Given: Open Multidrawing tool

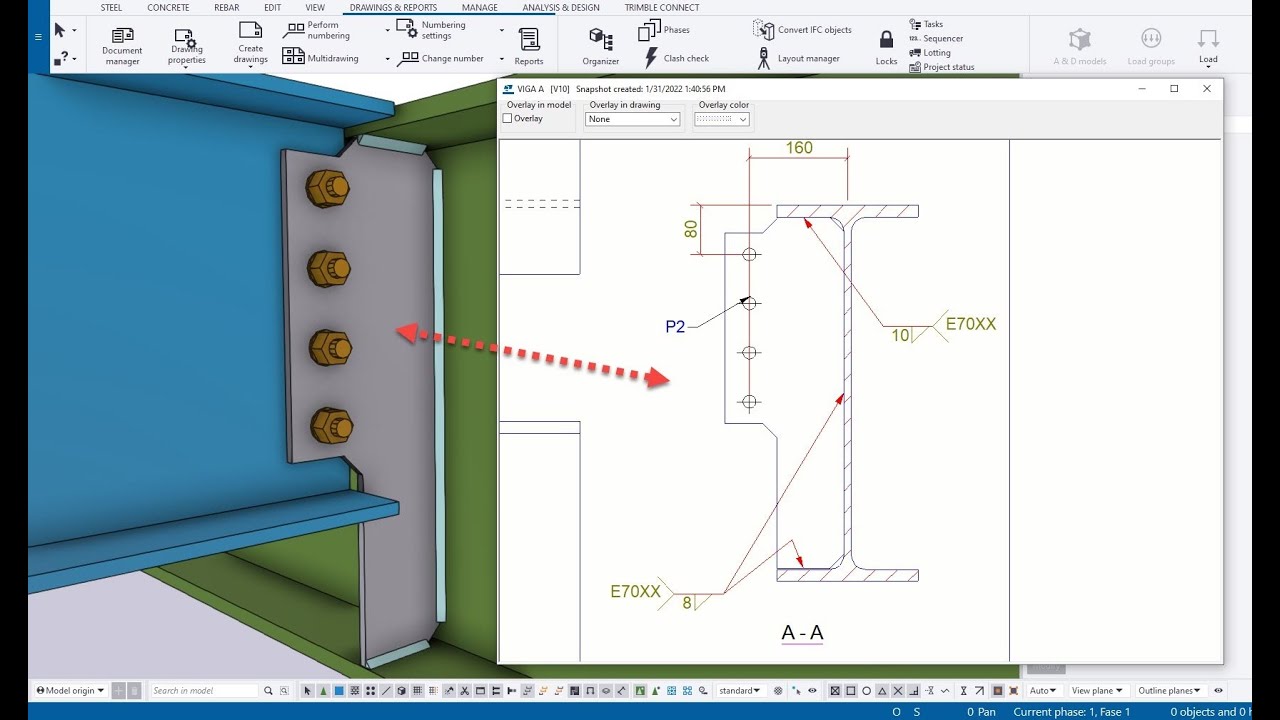Looking at the screenshot, I should tap(321, 58).
